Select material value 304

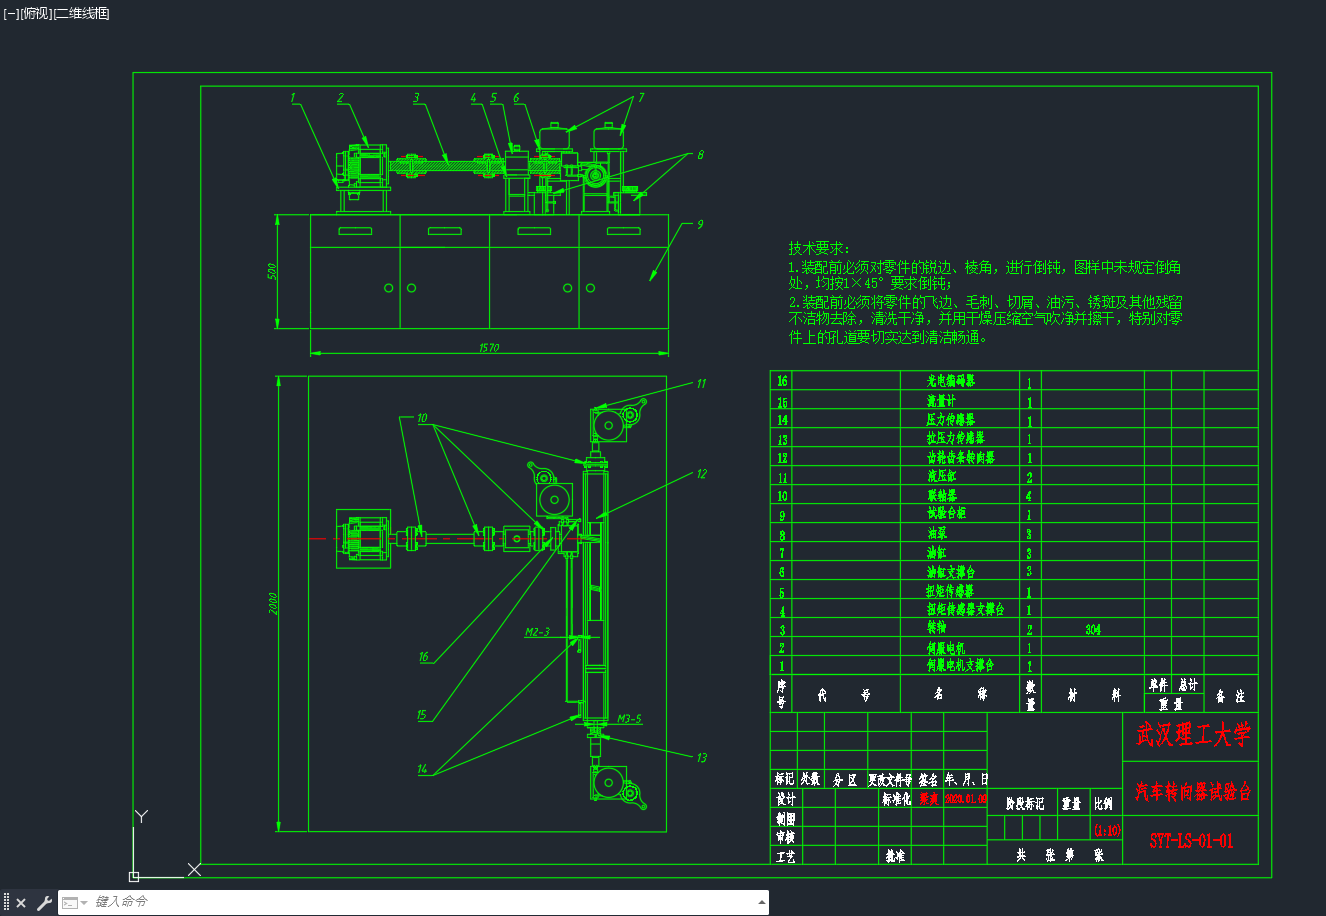coord(1093,630)
